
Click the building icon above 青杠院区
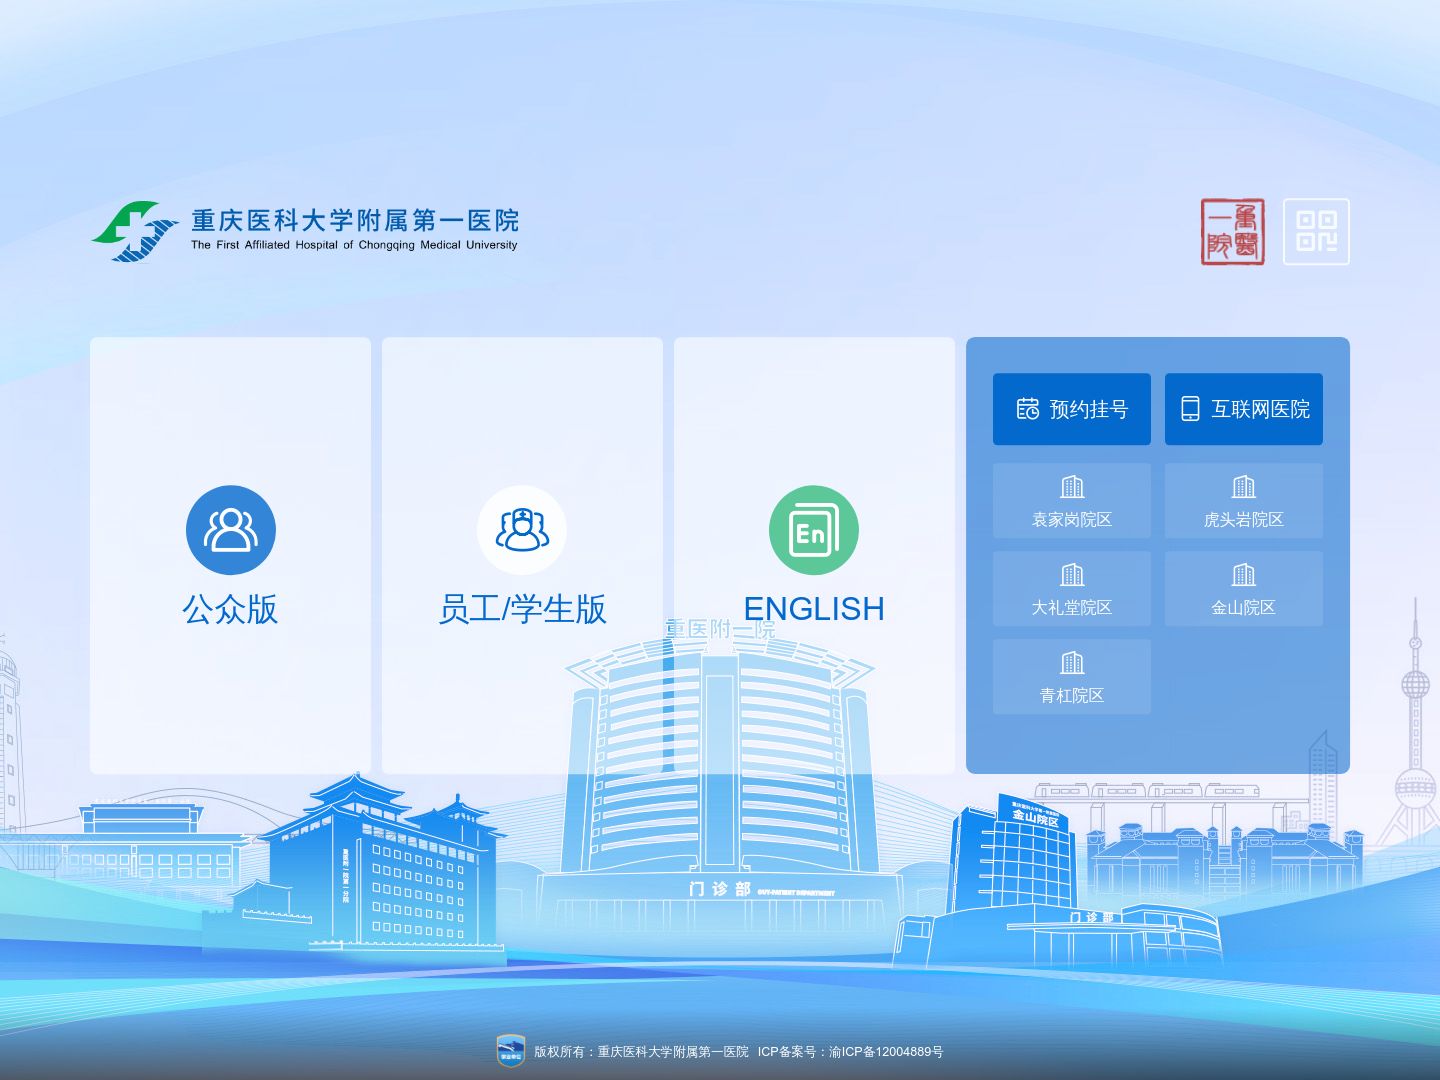(1072, 663)
